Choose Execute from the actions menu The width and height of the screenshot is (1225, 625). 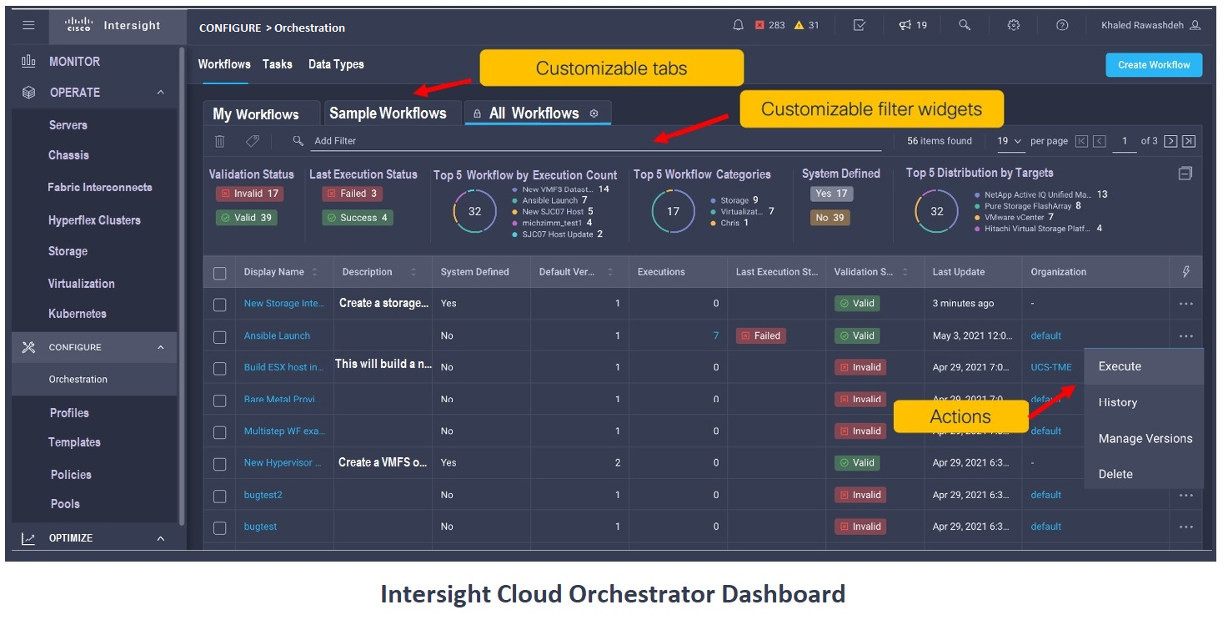click(1120, 367)
